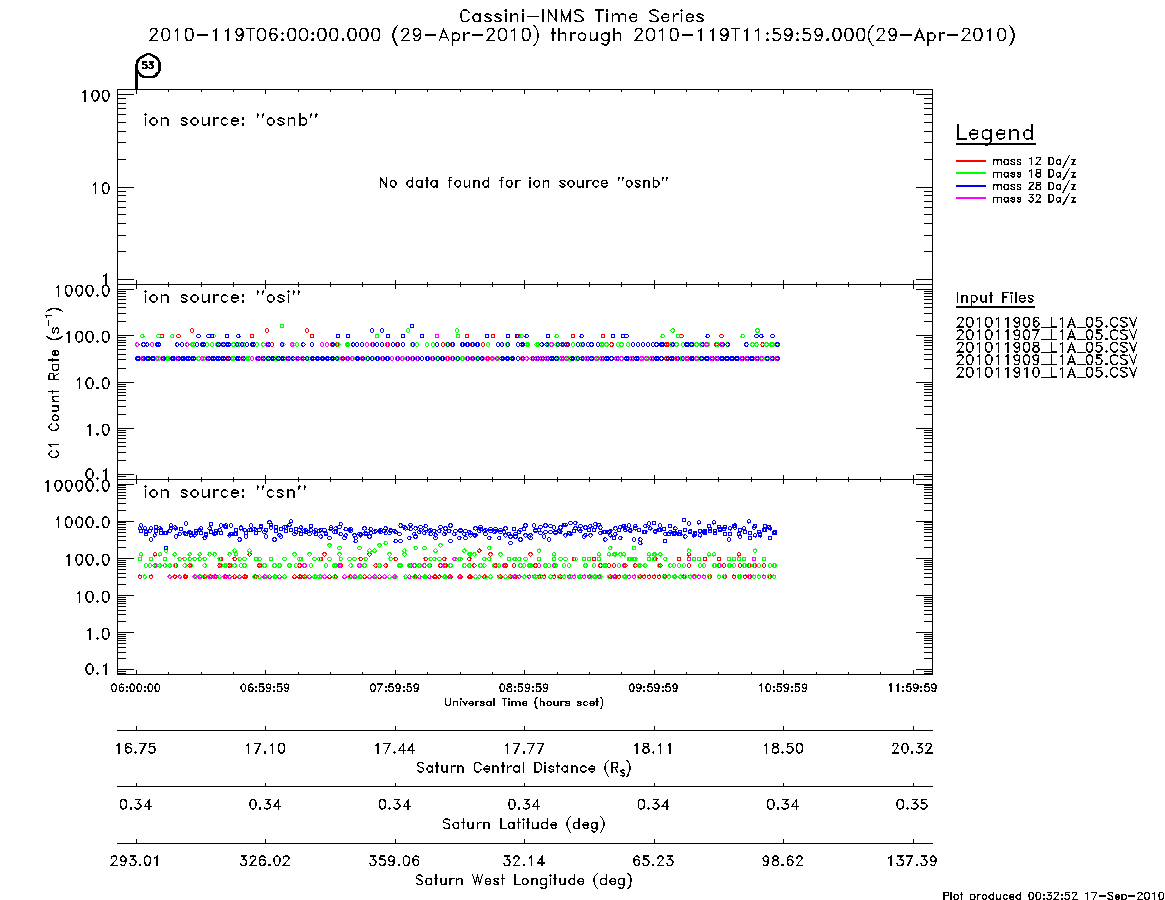Select input file 201011909_L1A_05.CSV
This screenshot has height=900, width=1165.
pyautogui.click(x=1046, y=360)
